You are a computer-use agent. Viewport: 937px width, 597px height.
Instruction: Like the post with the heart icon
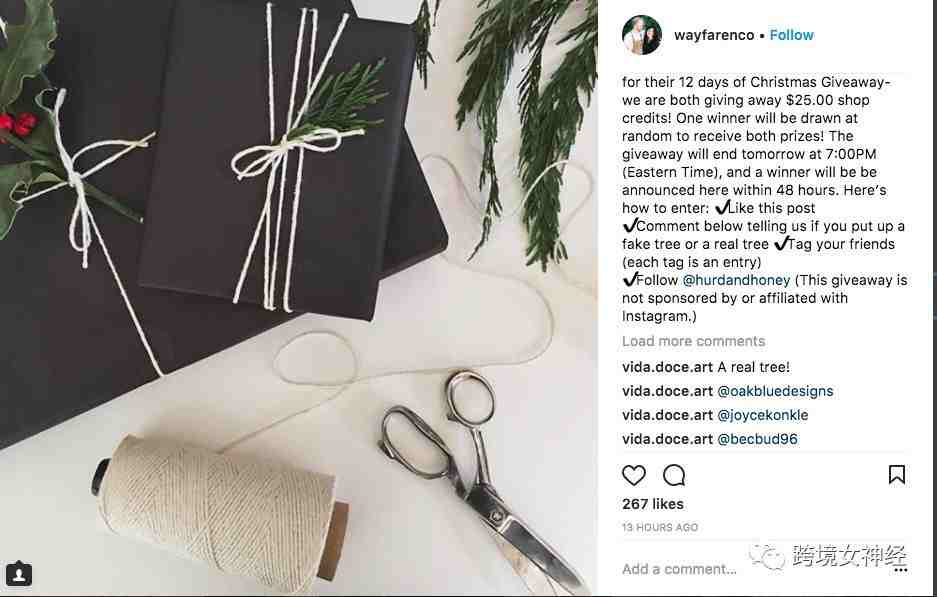click(x=633, y=475)
